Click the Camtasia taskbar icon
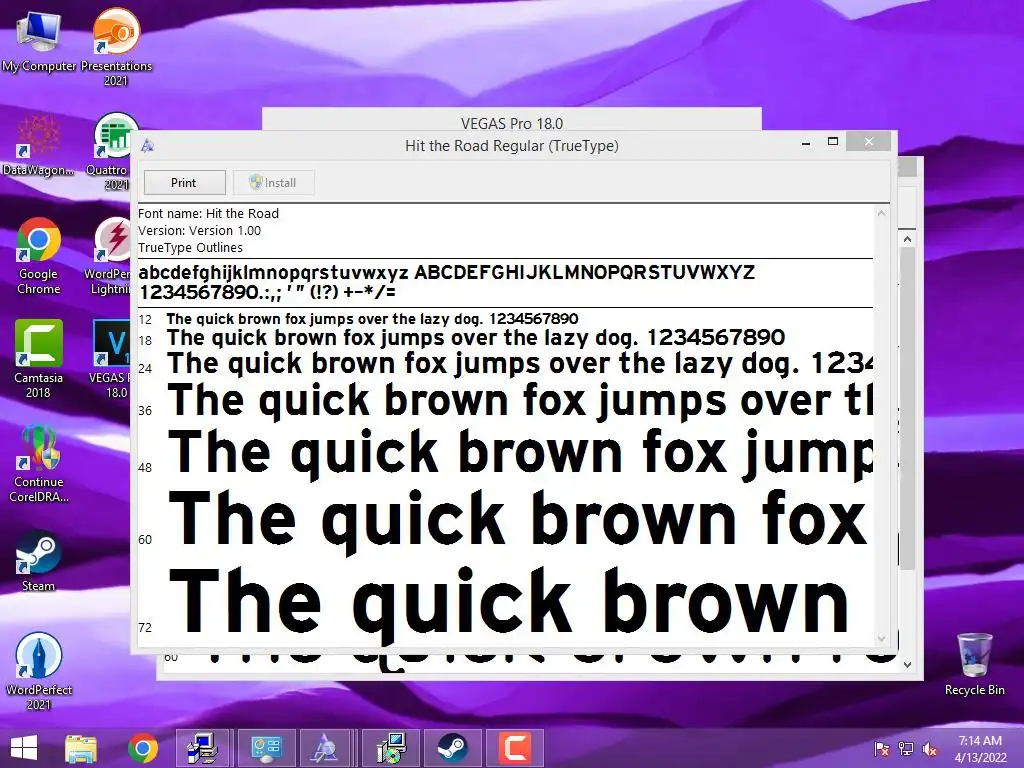Viewport: 1024px width, 768px height. pos(515,748)
